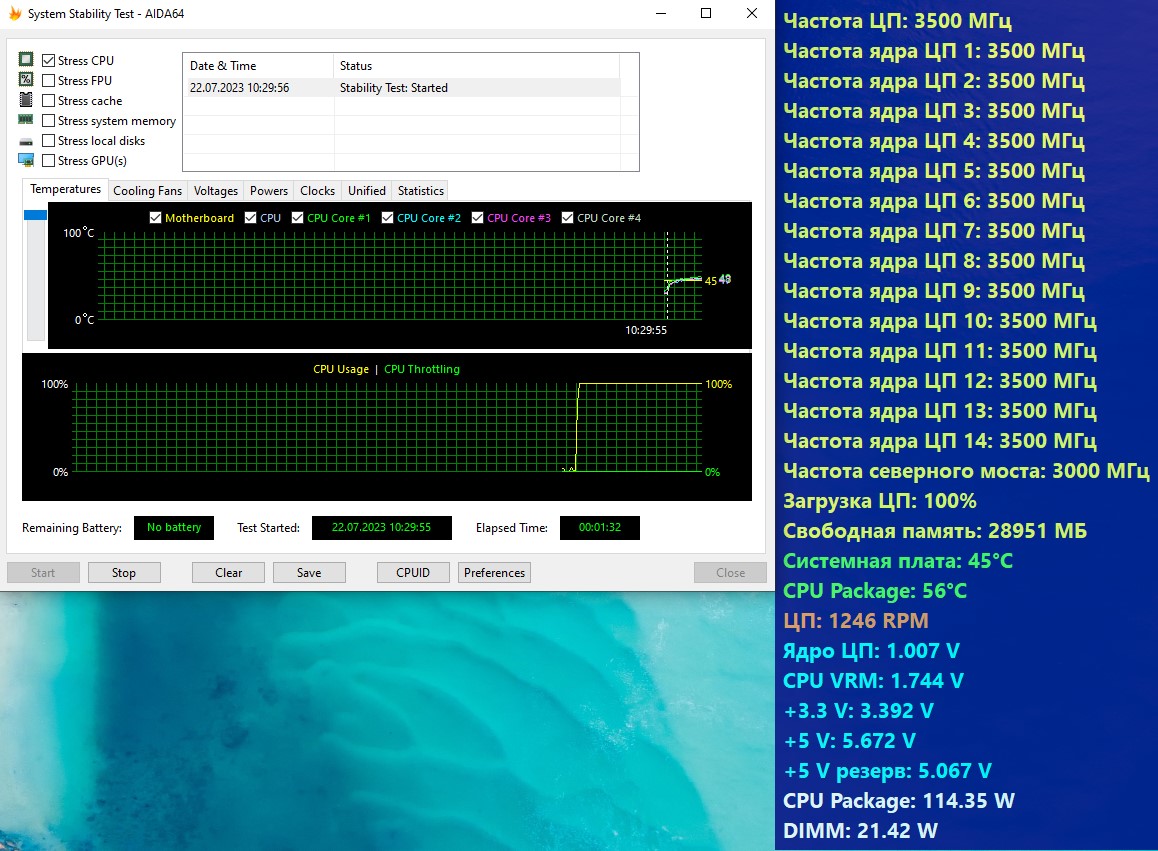Screen dimensions: 1158x851
Task: Enable the Stress FPU checkbox
Action: click(49, 81)
